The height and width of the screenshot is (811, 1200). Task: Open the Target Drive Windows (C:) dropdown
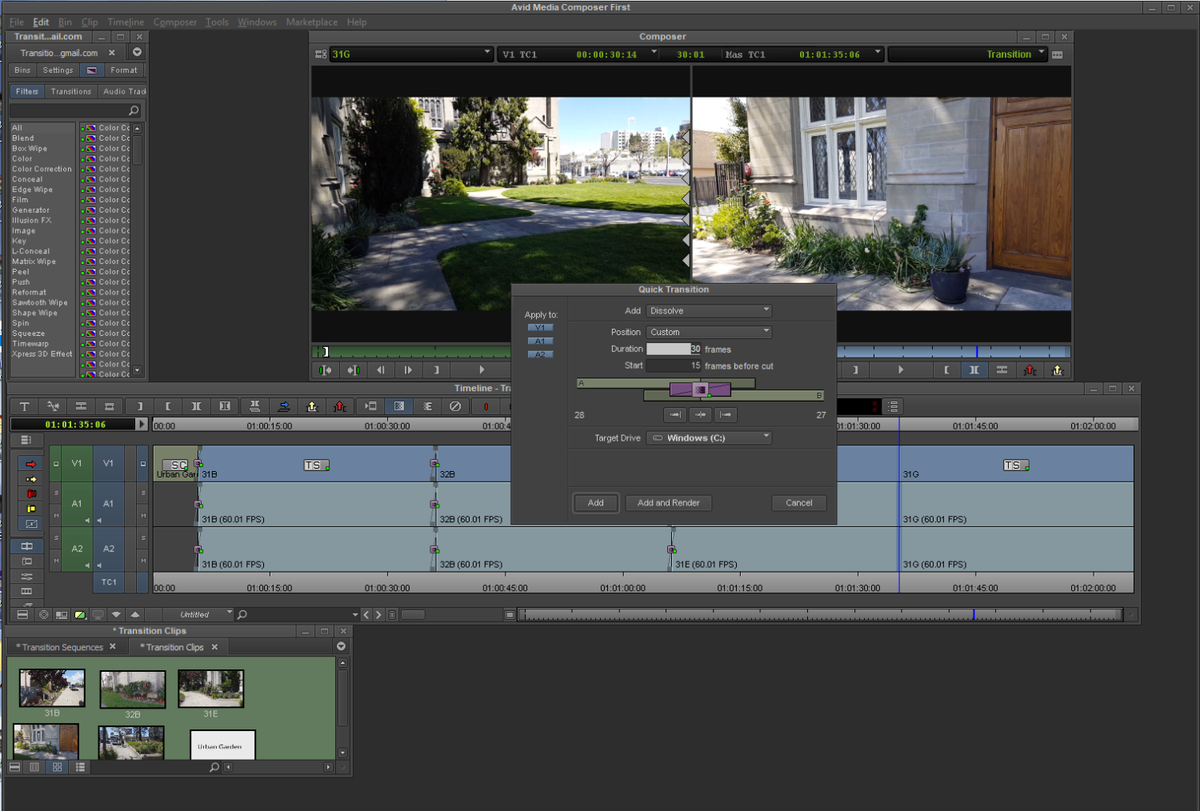710,437
